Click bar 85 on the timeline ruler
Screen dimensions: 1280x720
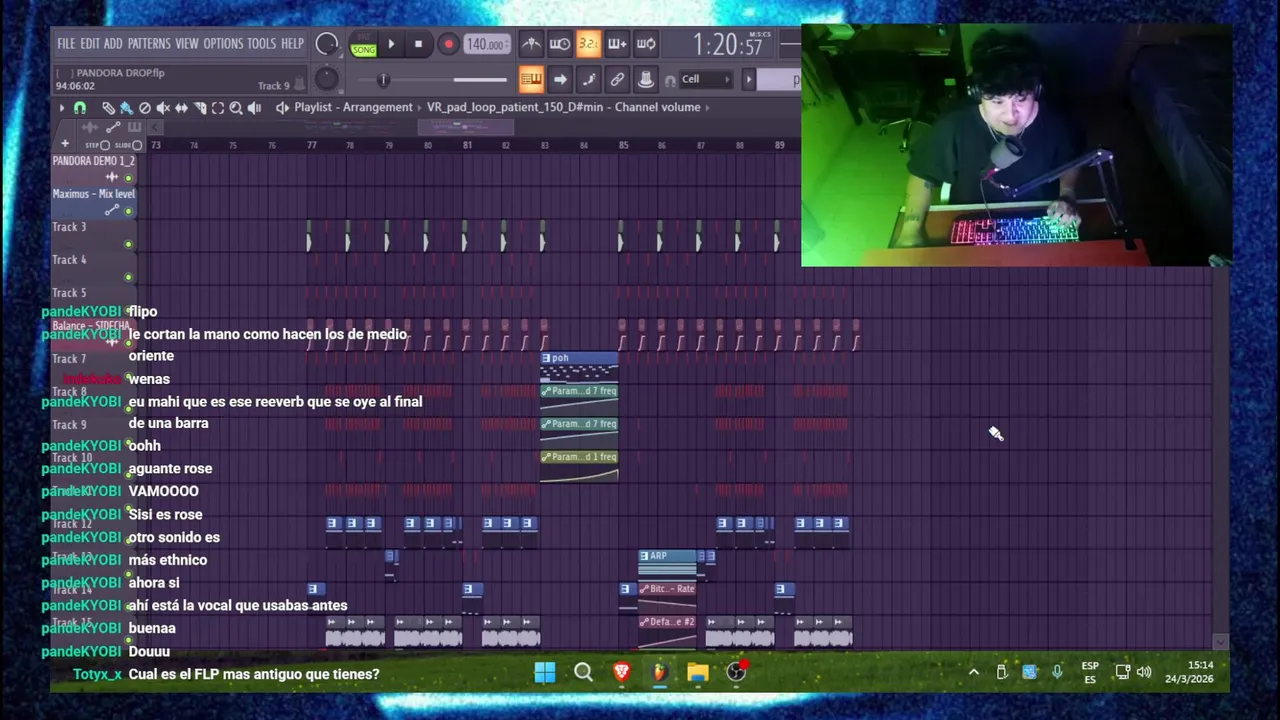tap(624, 145)
